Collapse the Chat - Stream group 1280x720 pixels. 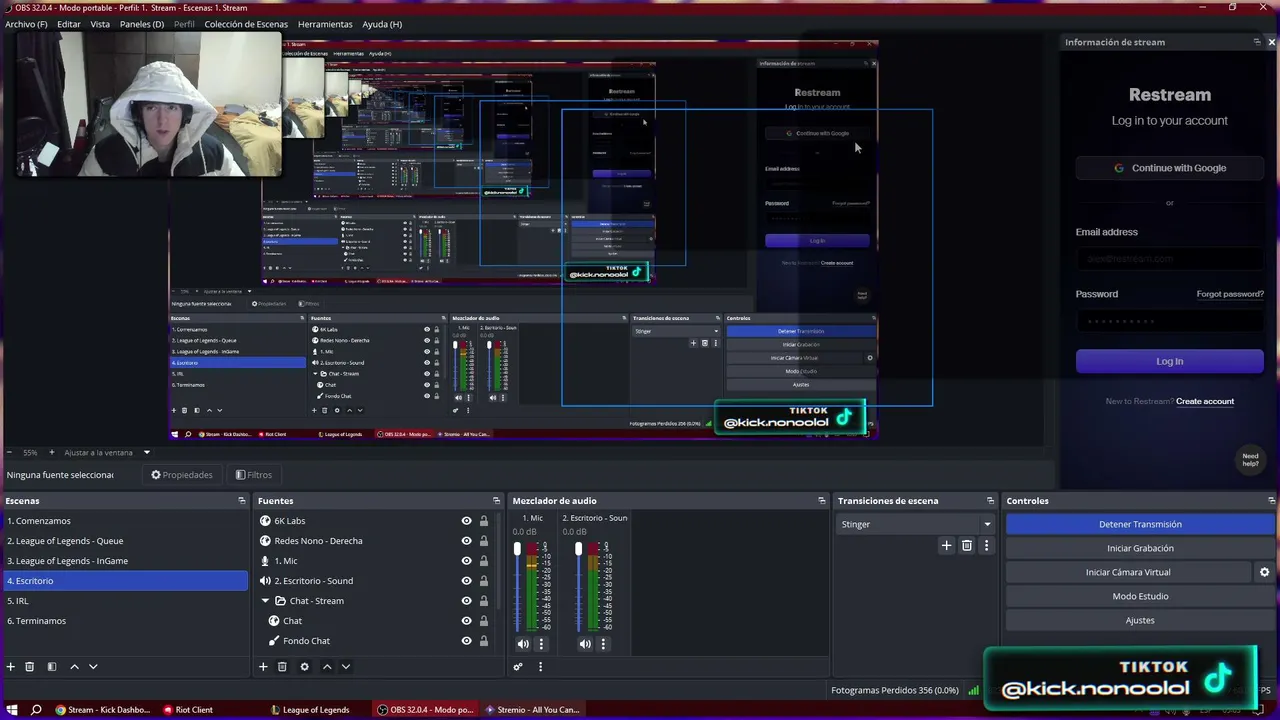click(x=266, y=601)
